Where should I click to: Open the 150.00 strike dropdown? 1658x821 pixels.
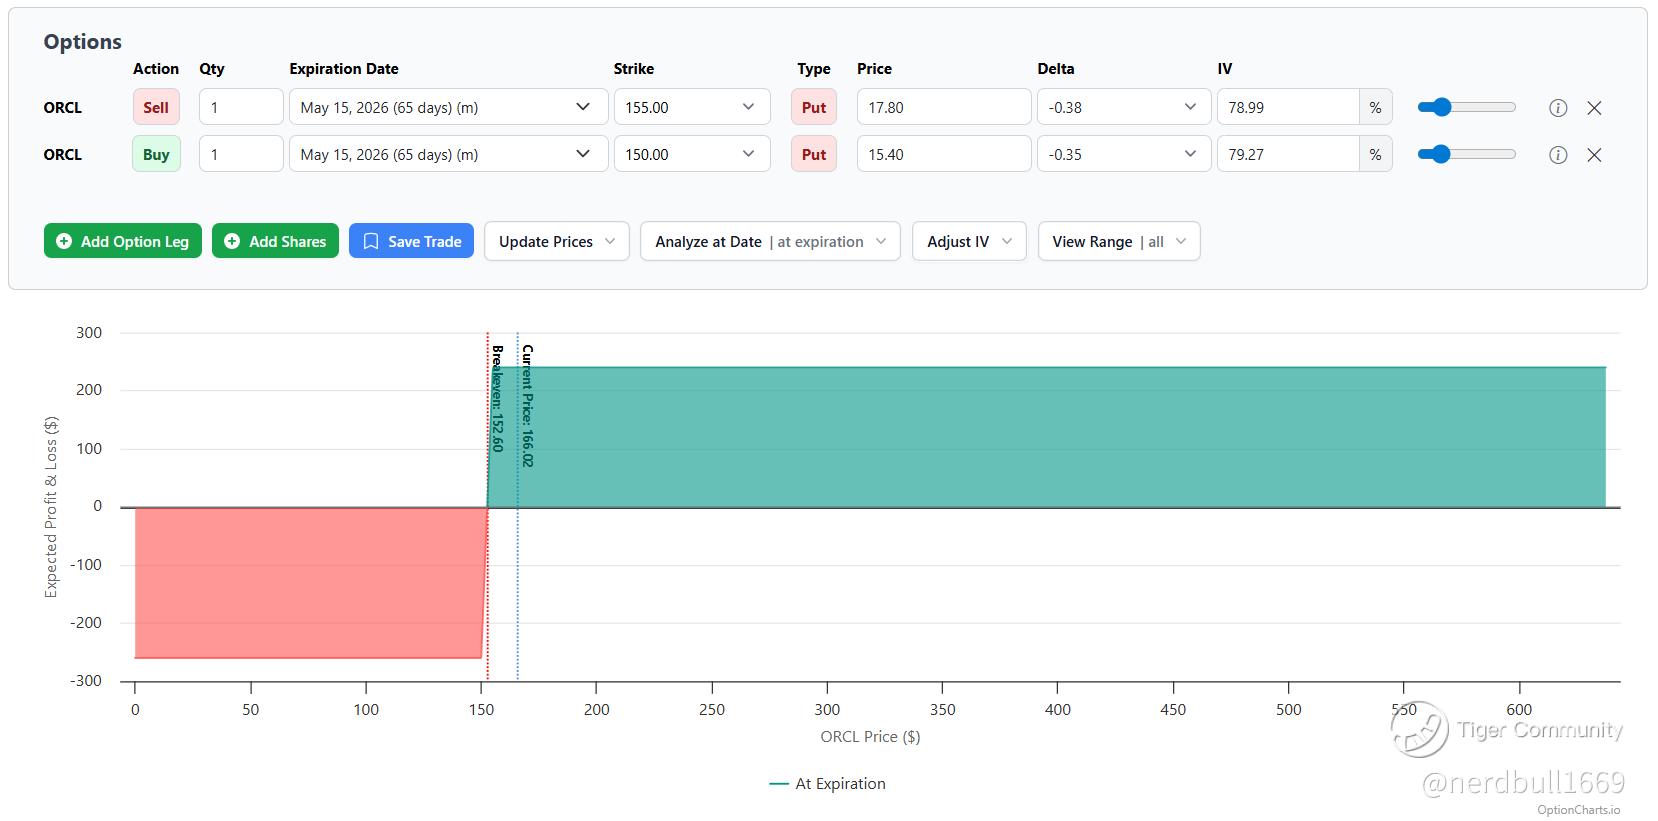pyautogui.click(x=692, y=154)
